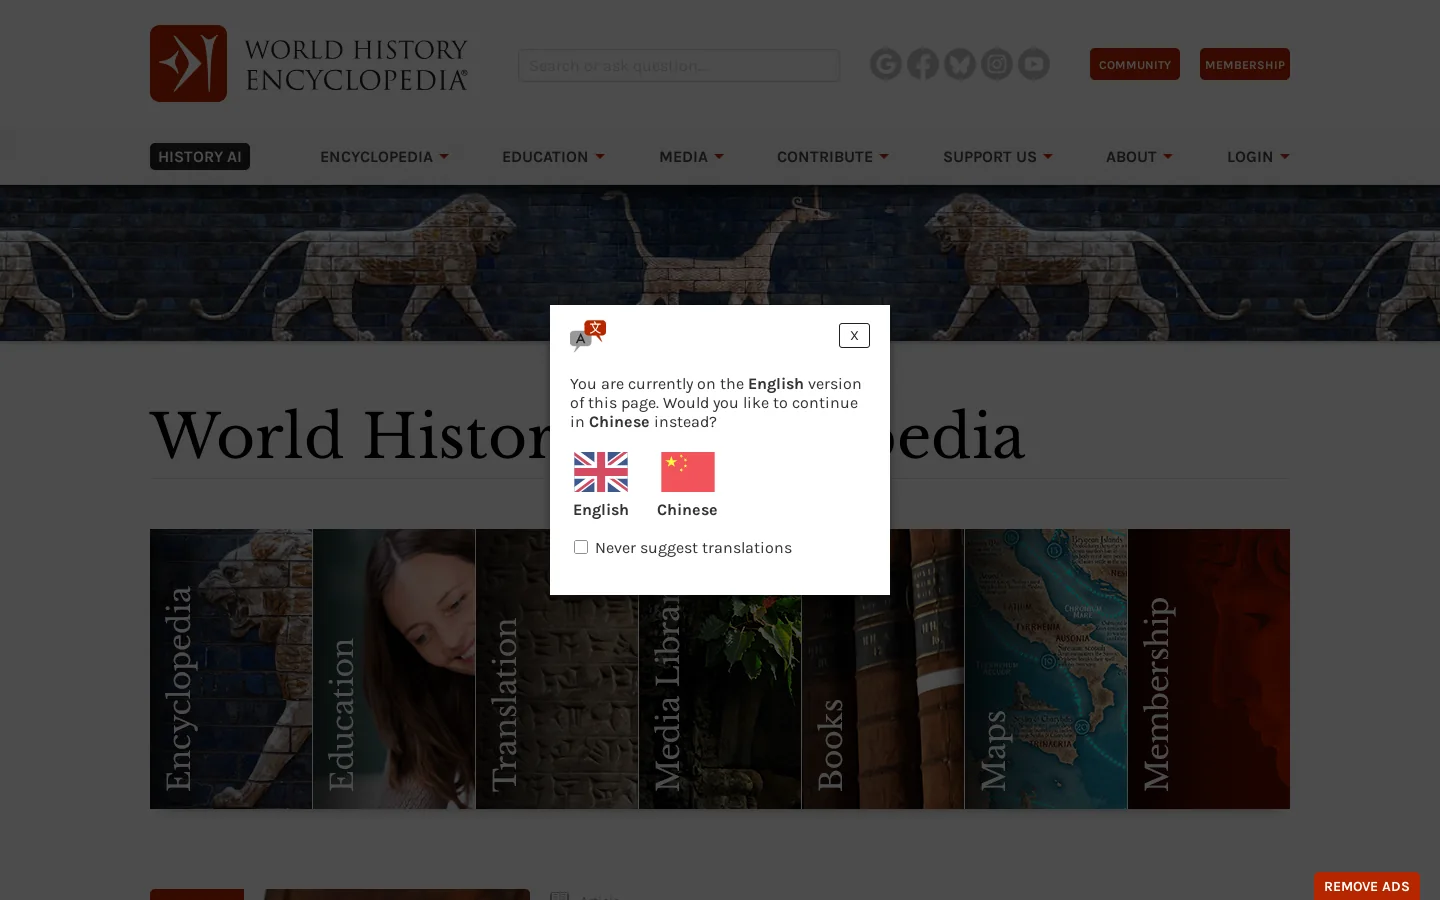Open the Education panel thumbnail
1440x900 pixels.
click(394, 669)
